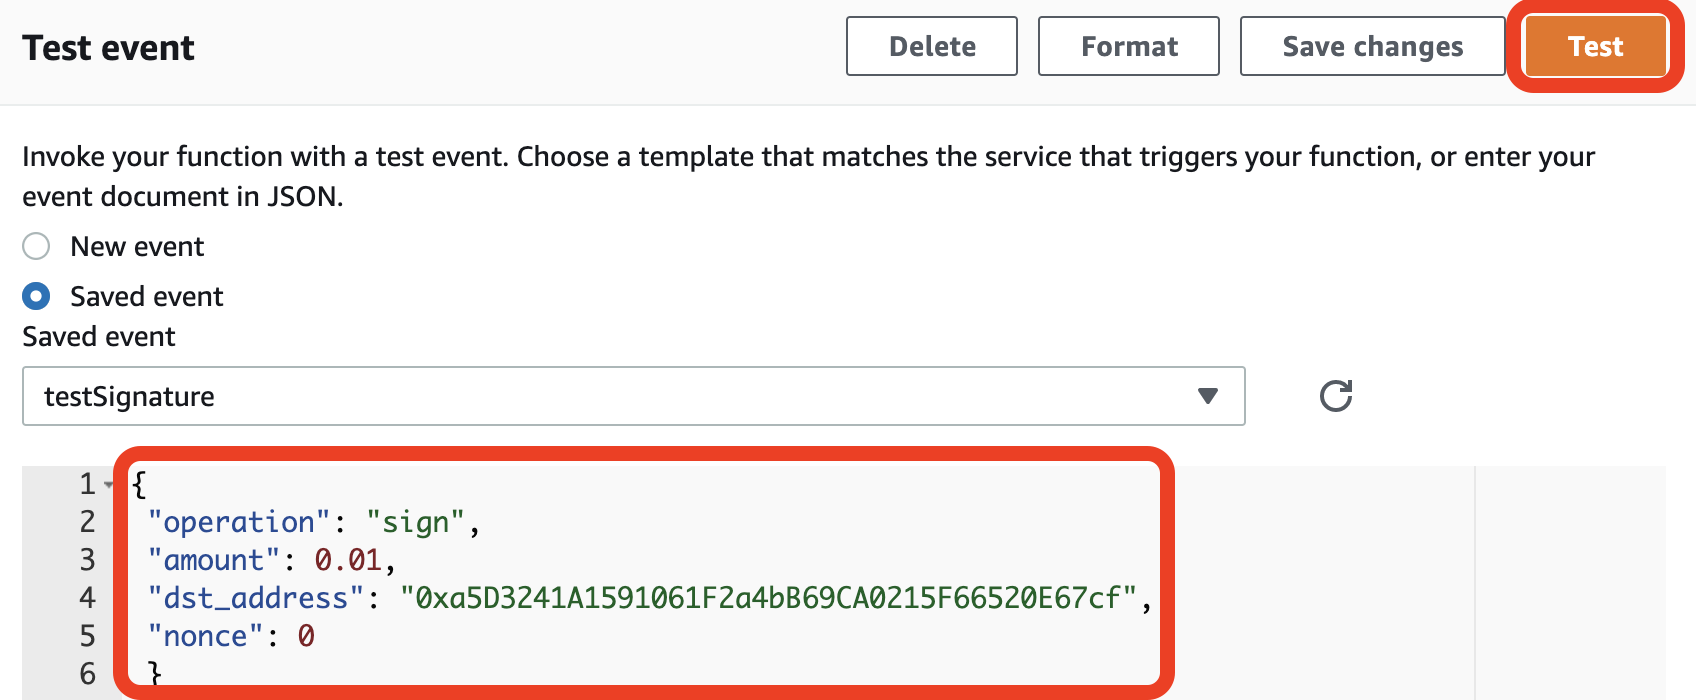The width and height of the screenshot is (1696, 700).
Task: Click the amount value 0.01
Action: click(348, 560)
